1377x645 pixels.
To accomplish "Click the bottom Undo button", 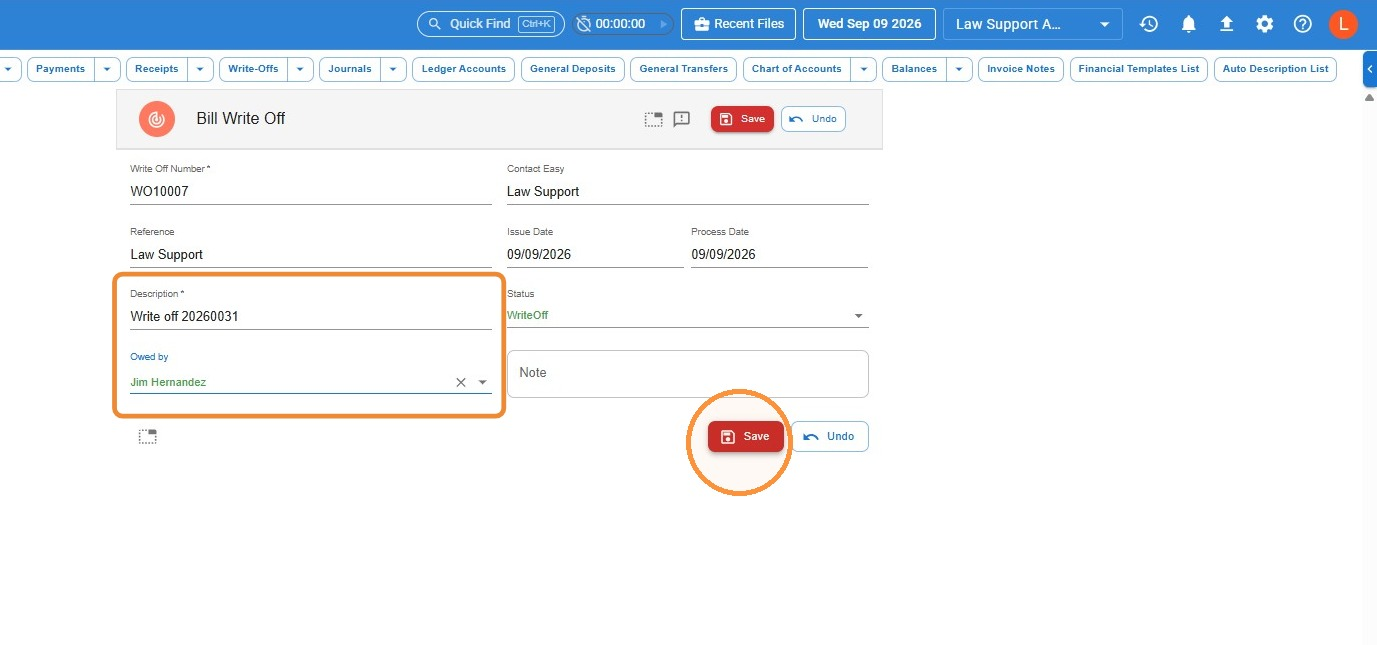I will tap(830, 437).
